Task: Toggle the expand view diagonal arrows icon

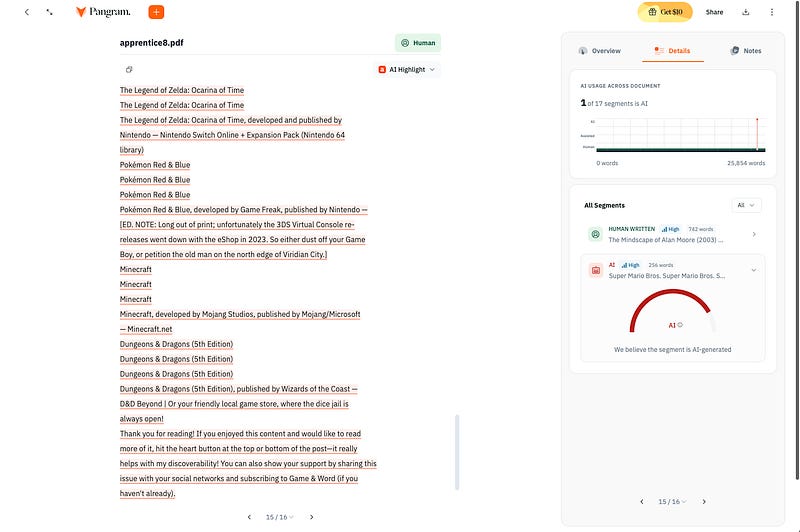Action: pyautogui.click(x=49, y=12)
